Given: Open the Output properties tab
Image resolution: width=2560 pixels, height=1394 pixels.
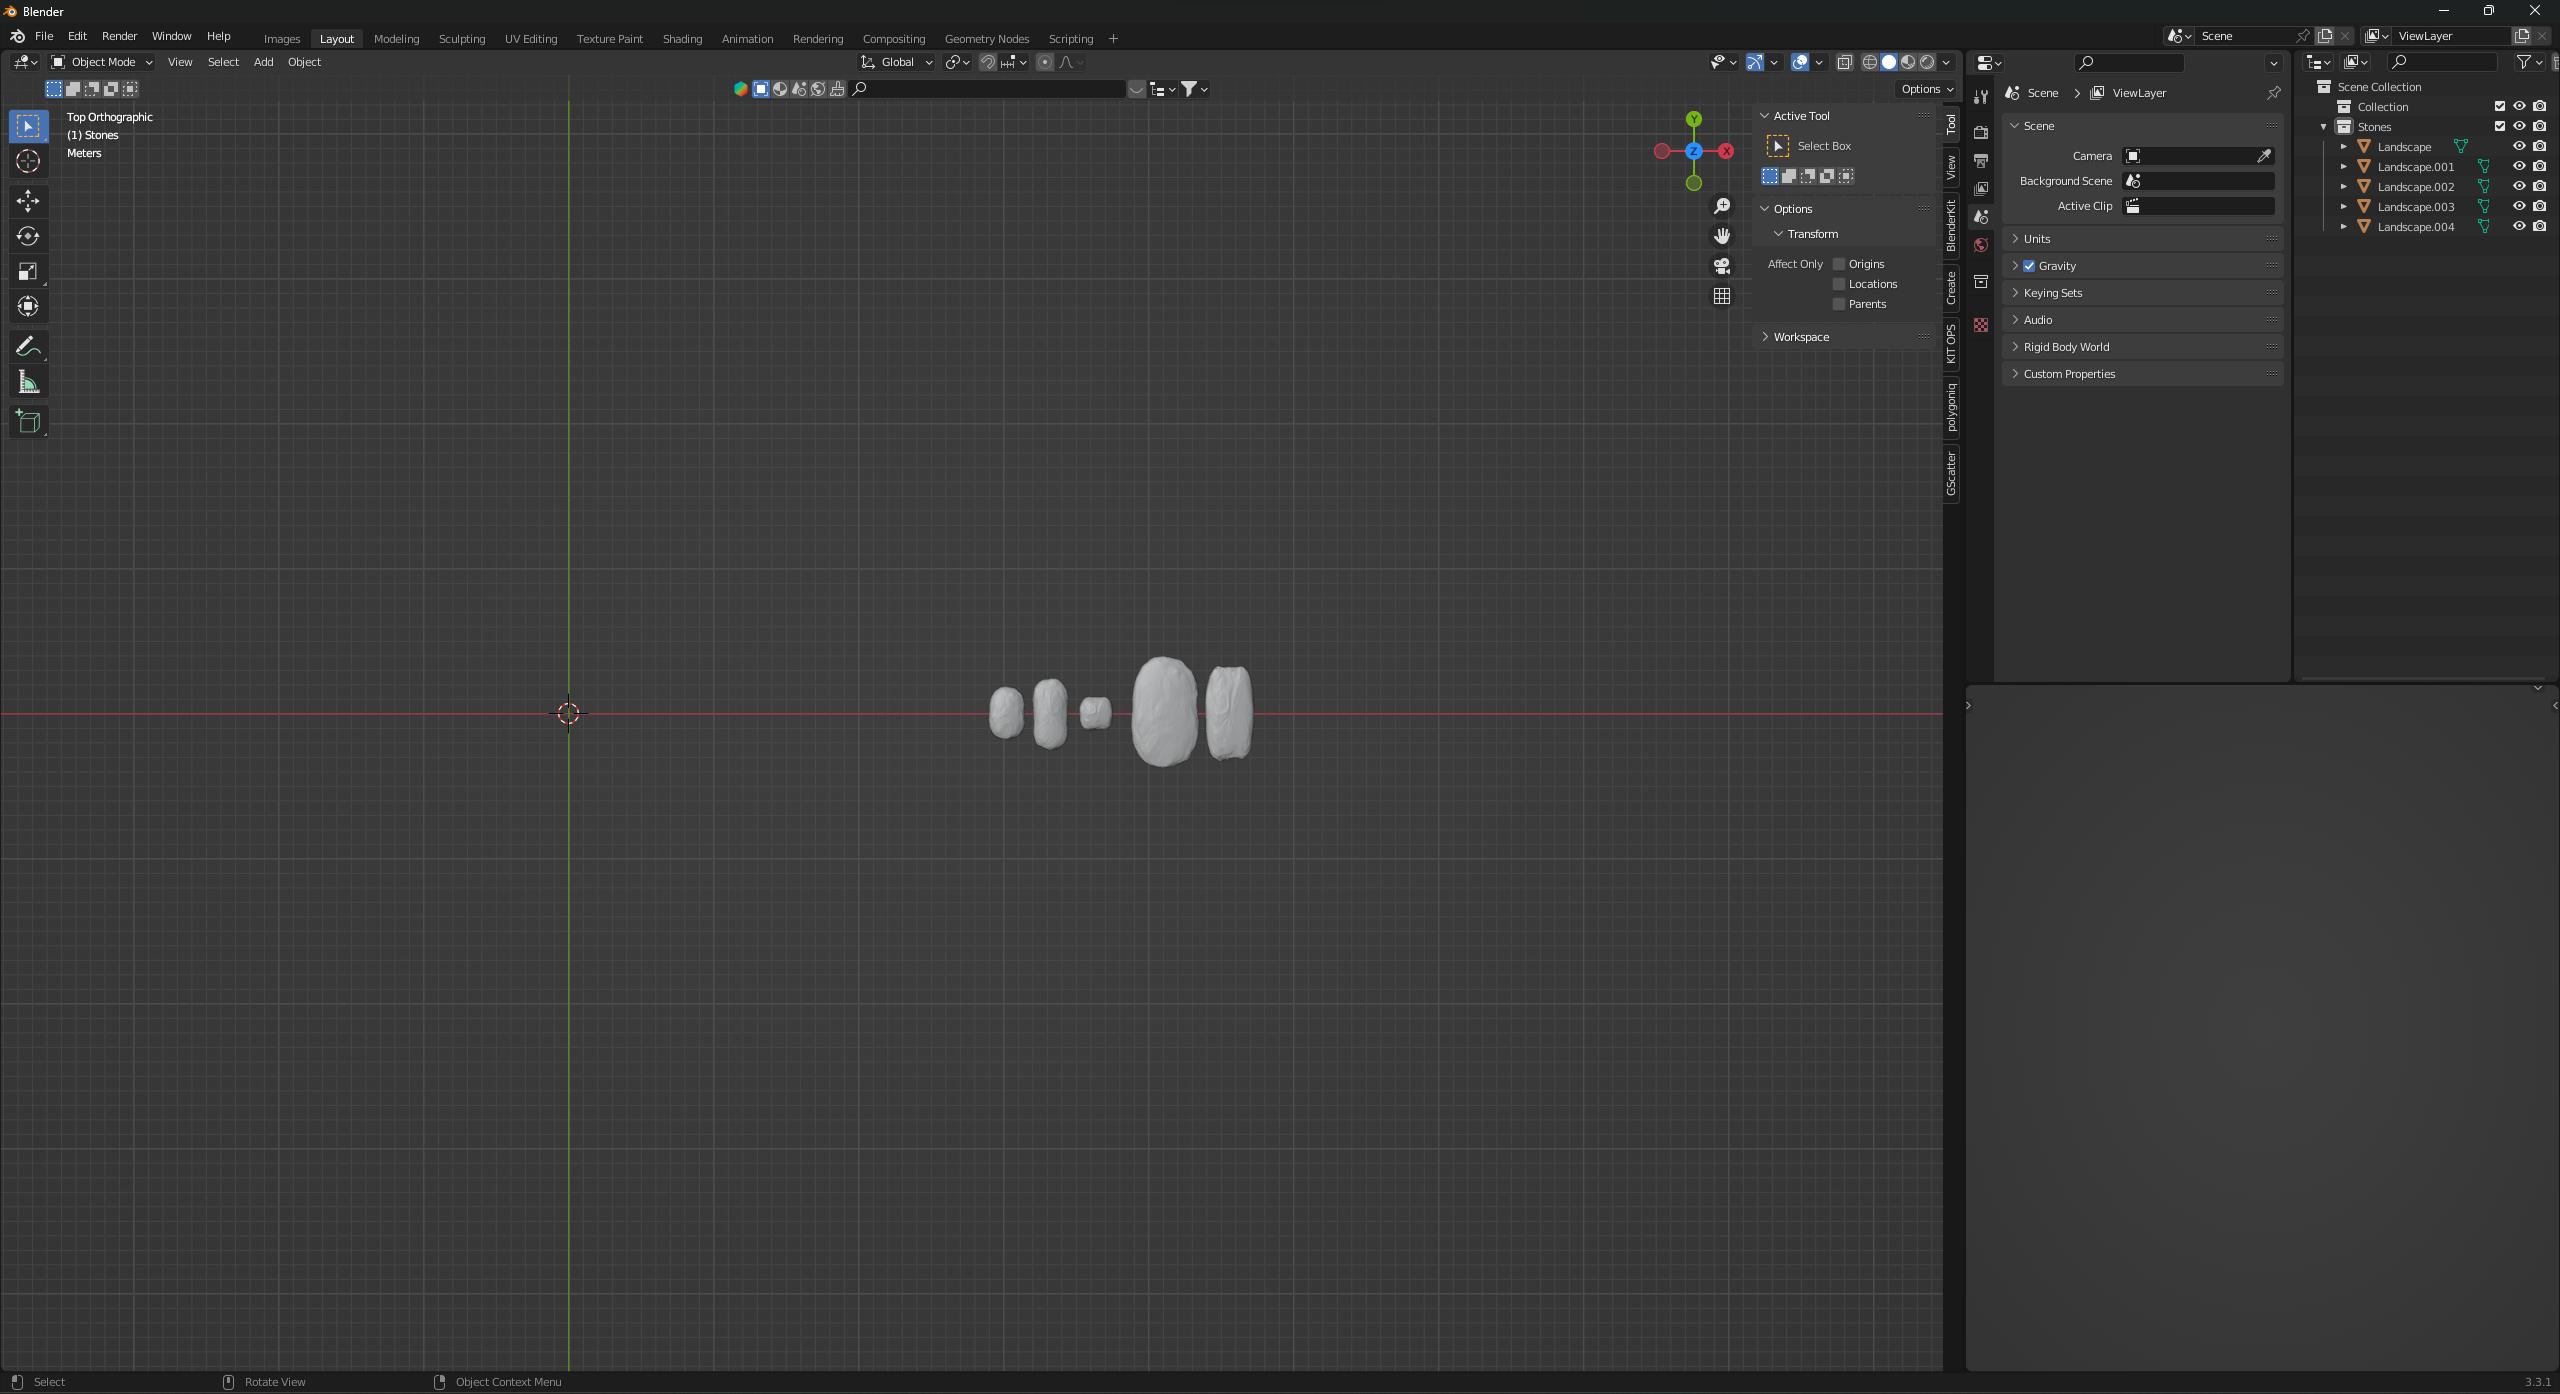Looking at the screenshot, I should tap(1981, 160).
